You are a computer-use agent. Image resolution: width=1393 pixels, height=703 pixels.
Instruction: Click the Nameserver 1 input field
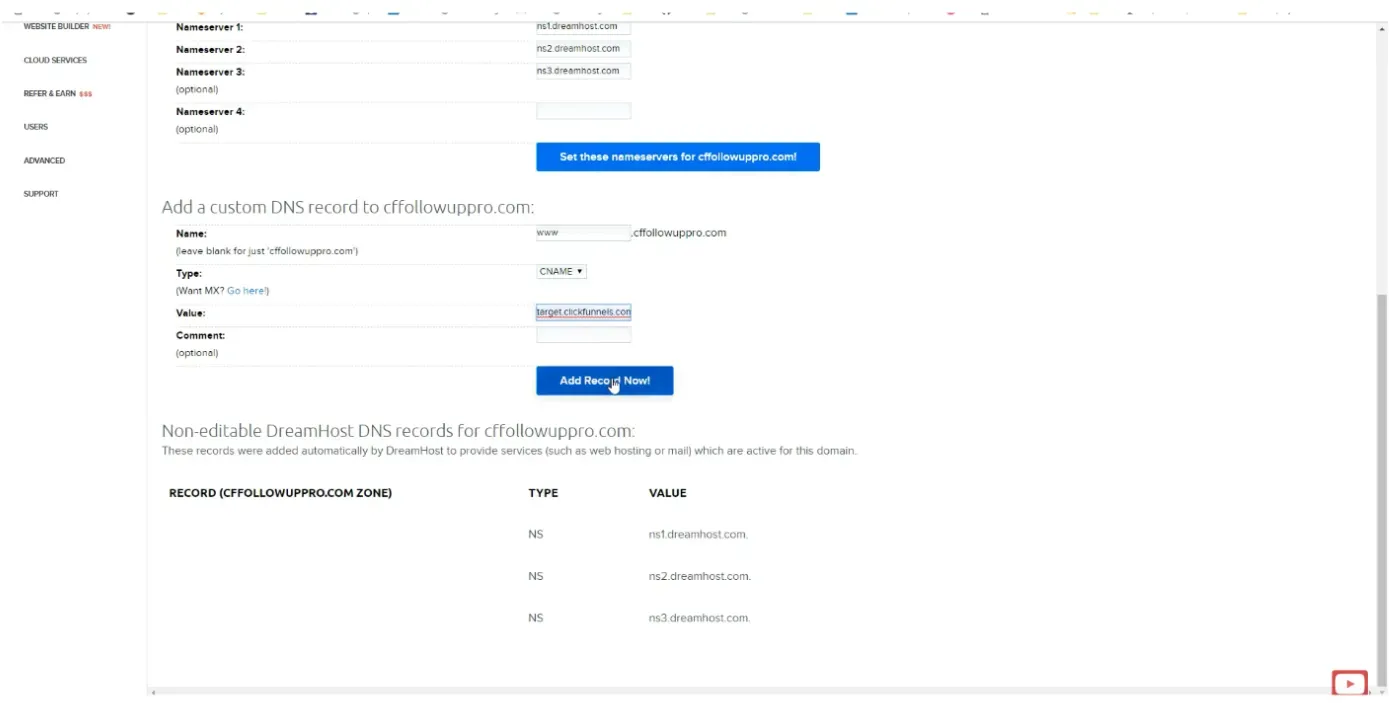click(x=583, y=27)
